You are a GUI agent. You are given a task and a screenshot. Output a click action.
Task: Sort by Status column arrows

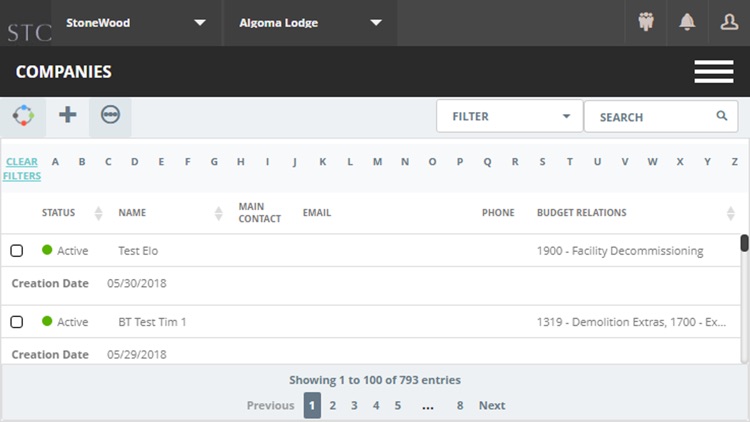coord(99,213)
